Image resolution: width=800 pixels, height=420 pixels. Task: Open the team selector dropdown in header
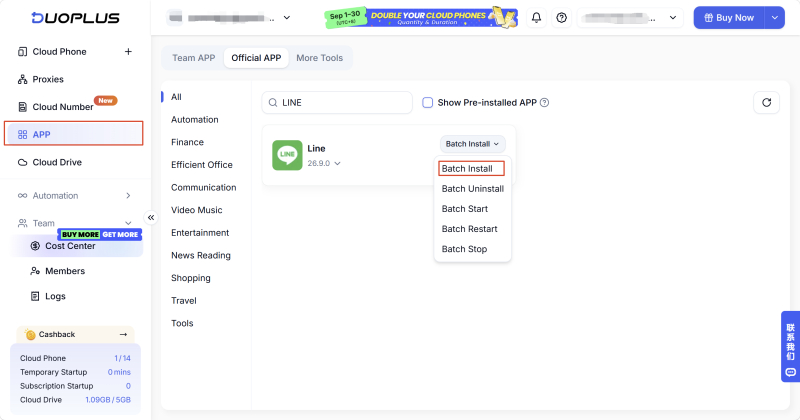[229, 18]
